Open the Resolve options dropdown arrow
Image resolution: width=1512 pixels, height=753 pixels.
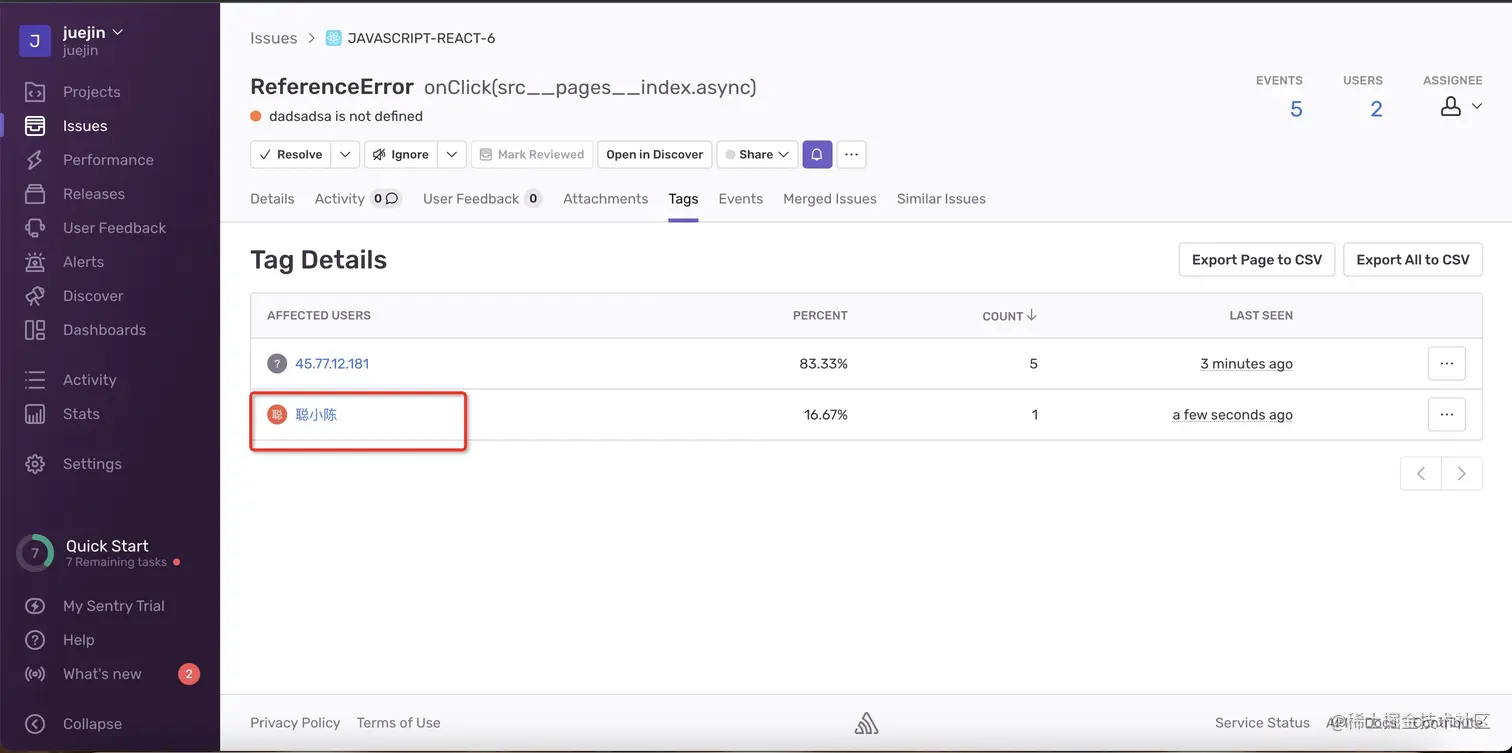[x=345, y=154]
